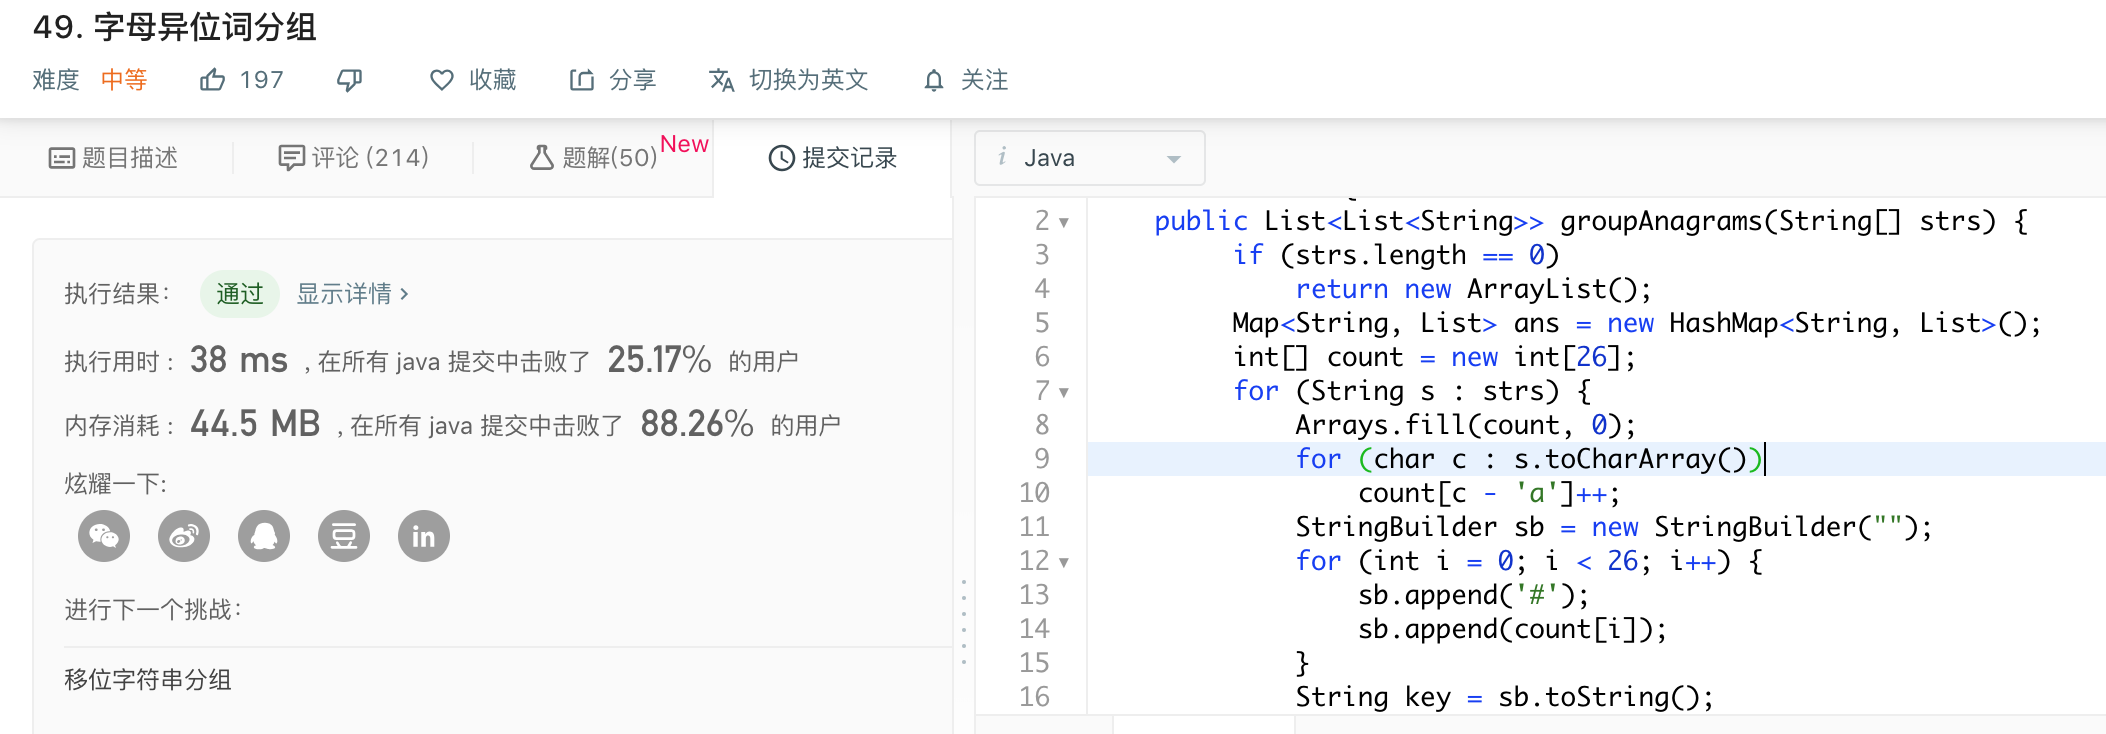Share result via Weibo icon
The height and width of the screenshot is (734, 2106).
click(184, 536)
